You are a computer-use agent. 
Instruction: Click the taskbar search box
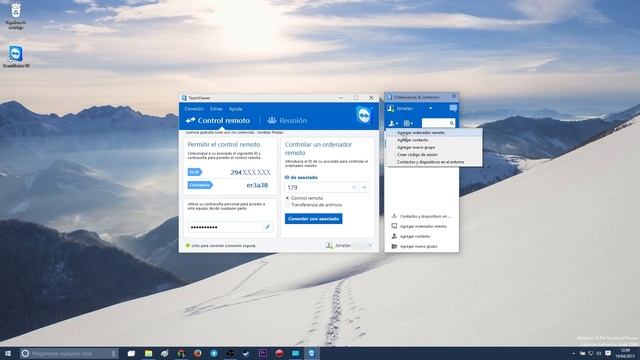pos(69,353)
